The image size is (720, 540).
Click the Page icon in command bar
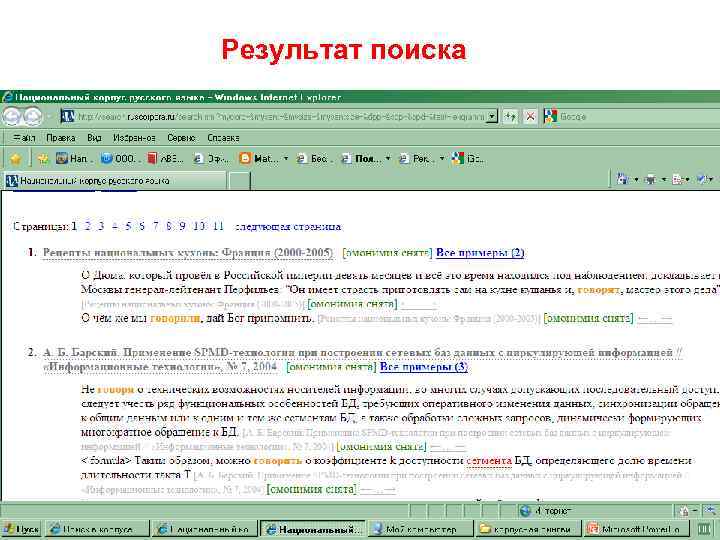tap(677, 180)
